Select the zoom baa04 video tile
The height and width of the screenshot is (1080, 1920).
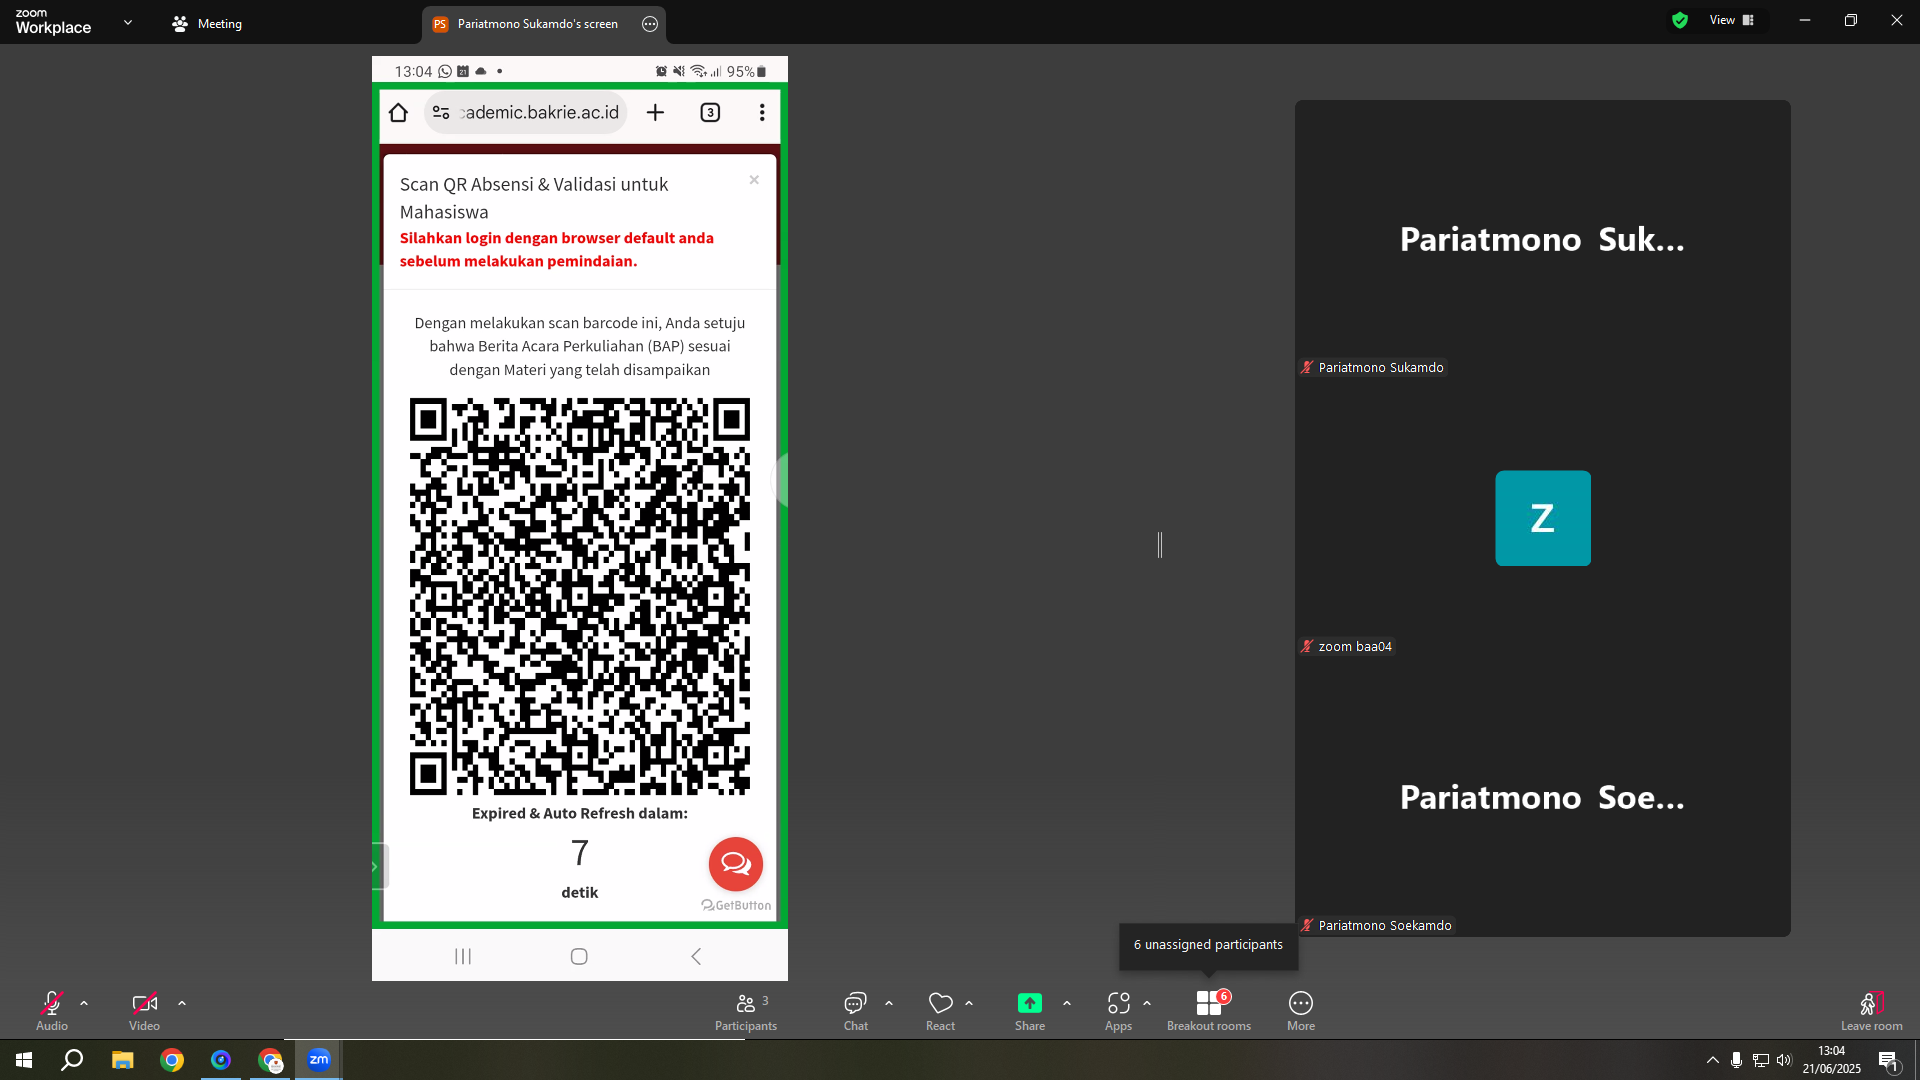click(x=1542, y=518)
